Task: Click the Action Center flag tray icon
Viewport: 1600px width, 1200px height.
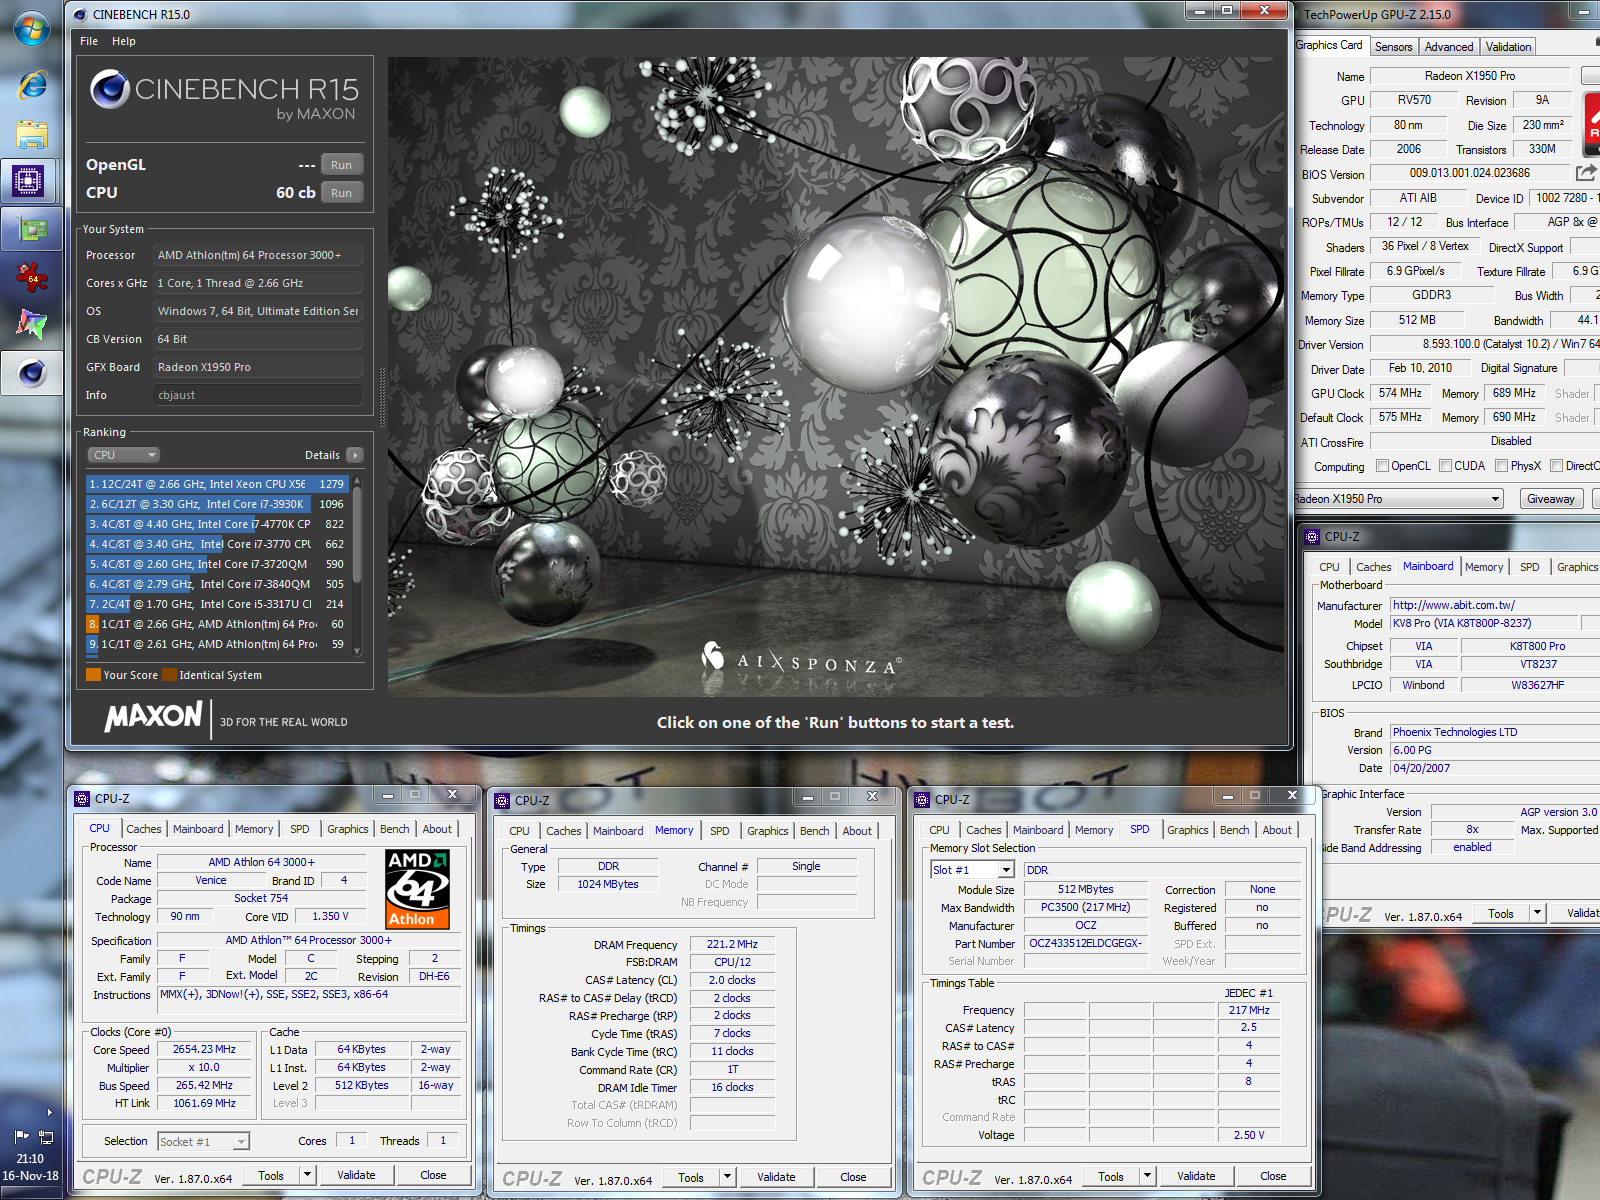Action: coord(21,1136)
